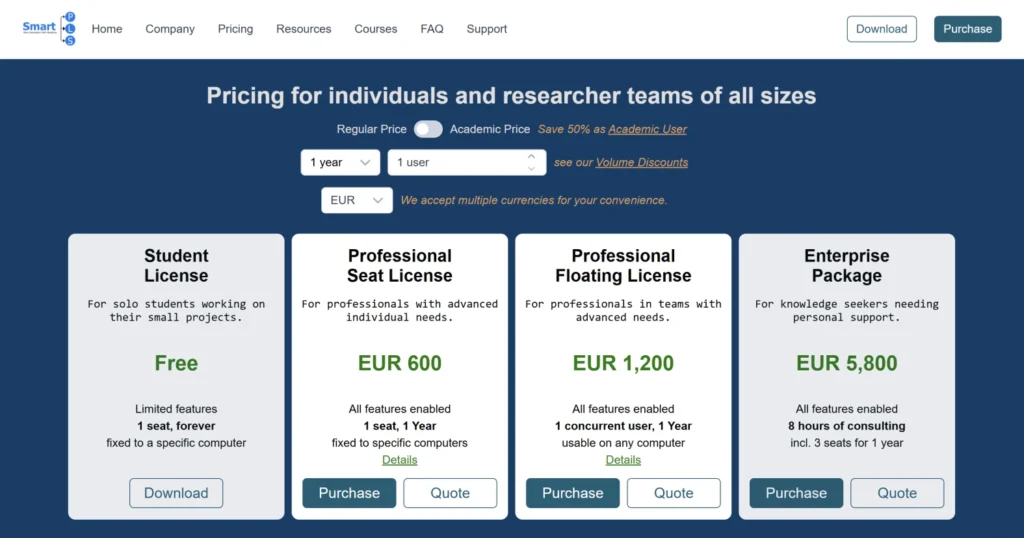The height and width of the screenshot is (538, 1024).
Task: Click the 'Student License' heading
Action: click(176, 266)
